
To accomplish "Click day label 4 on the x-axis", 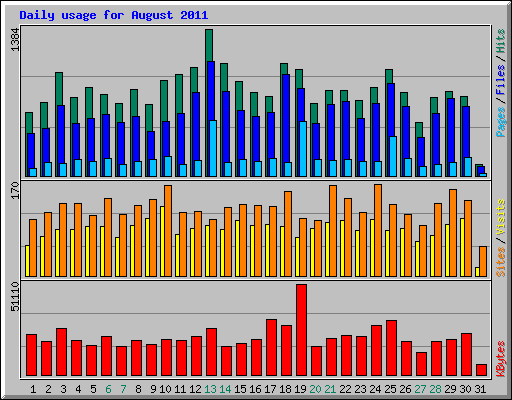I will click(78, 389).
